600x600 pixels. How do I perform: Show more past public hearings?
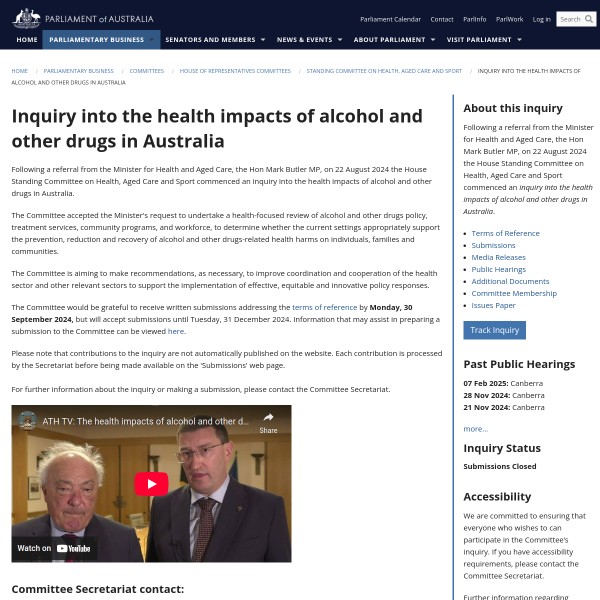coord(475,428)
